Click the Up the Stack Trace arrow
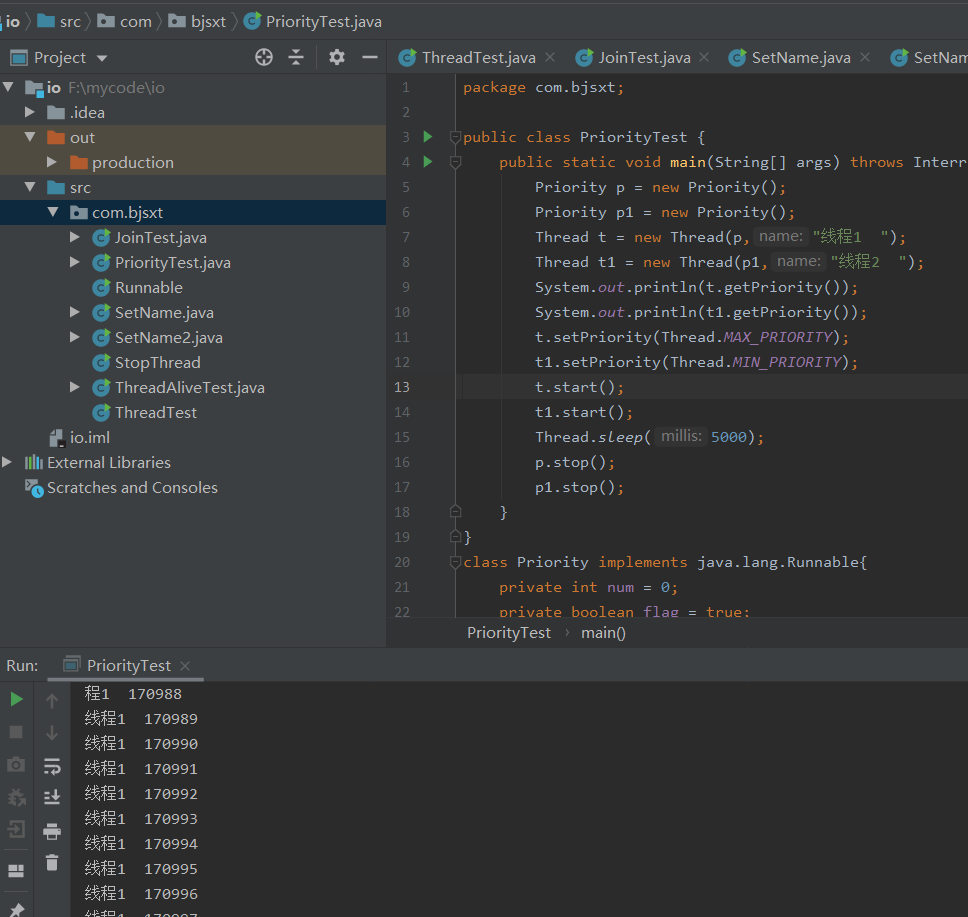968x917 pixels. (52, 700)
